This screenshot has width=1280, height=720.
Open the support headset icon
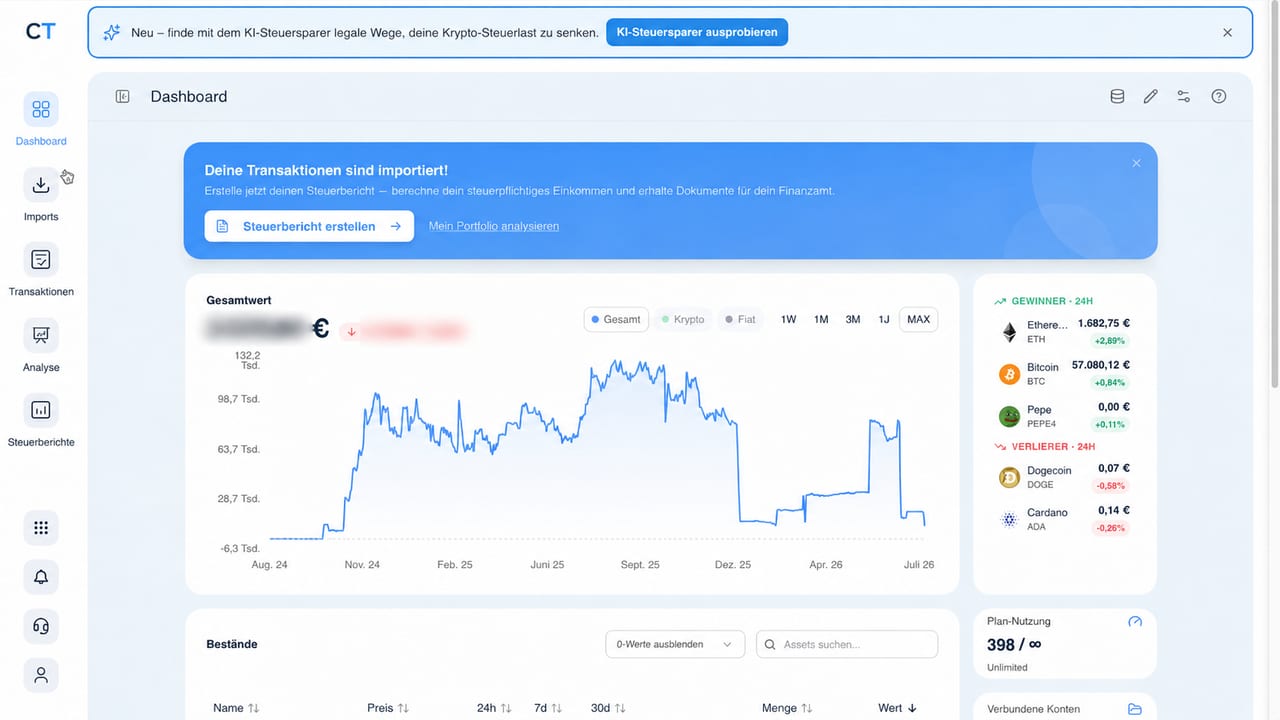click(x=41, y=626)
